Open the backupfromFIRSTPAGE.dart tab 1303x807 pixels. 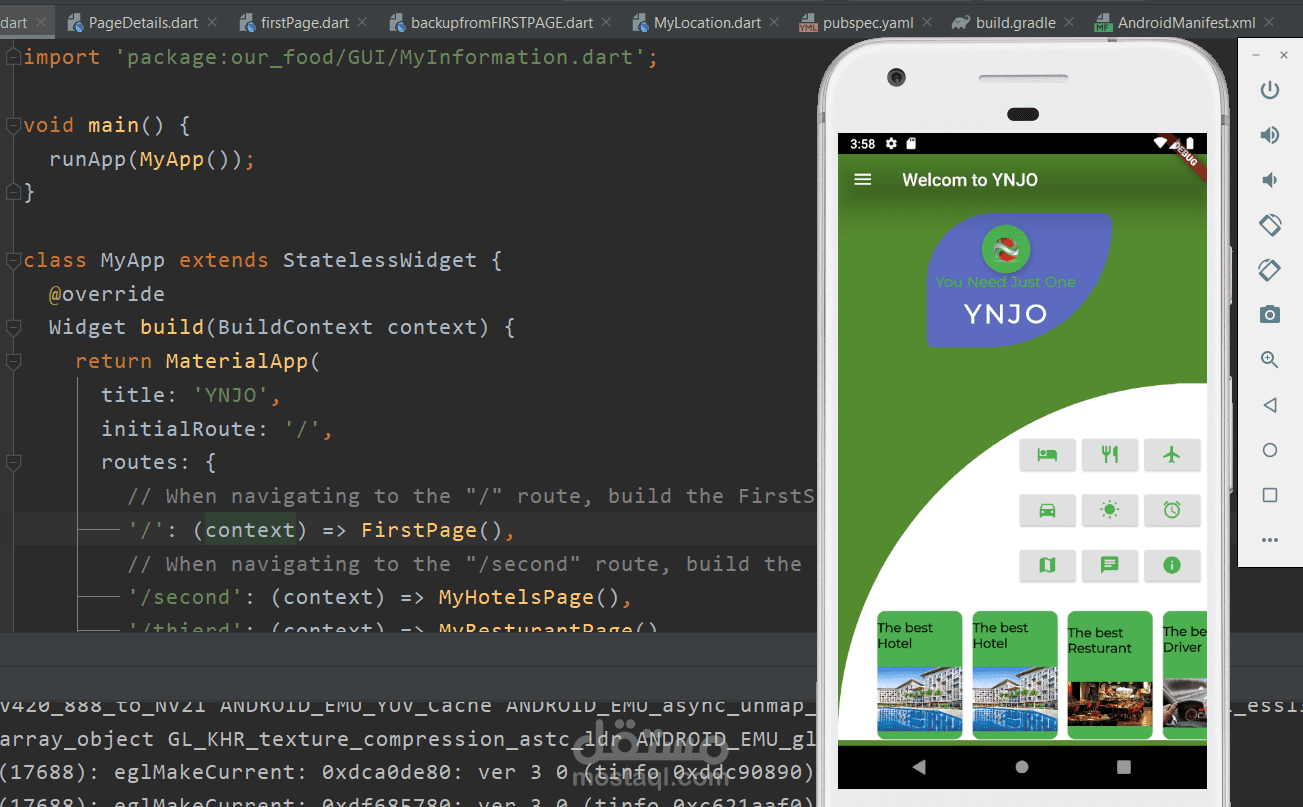coord(502,22)
